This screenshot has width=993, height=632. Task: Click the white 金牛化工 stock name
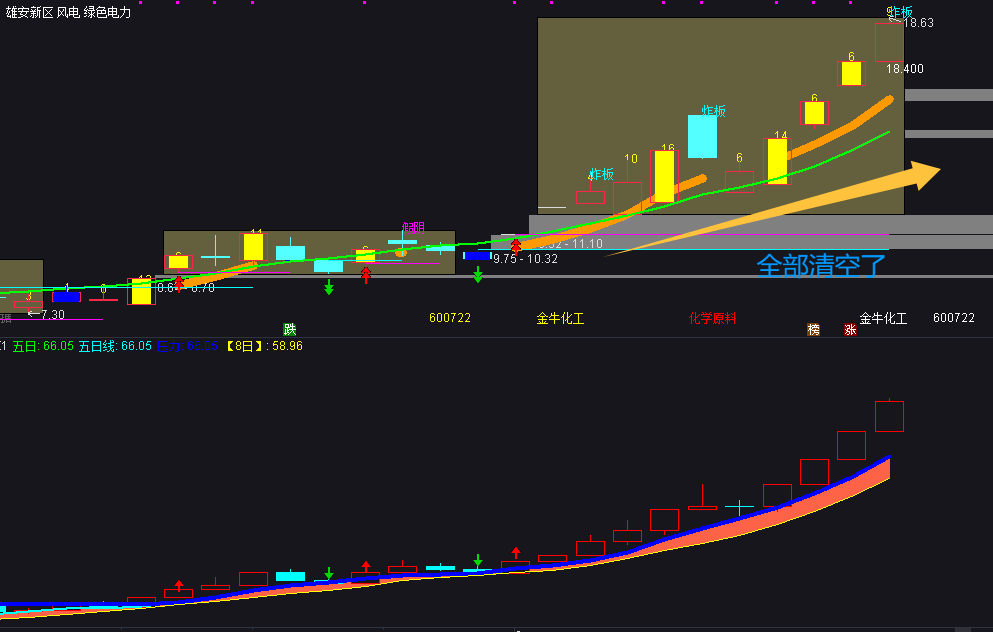coord(883,318)
